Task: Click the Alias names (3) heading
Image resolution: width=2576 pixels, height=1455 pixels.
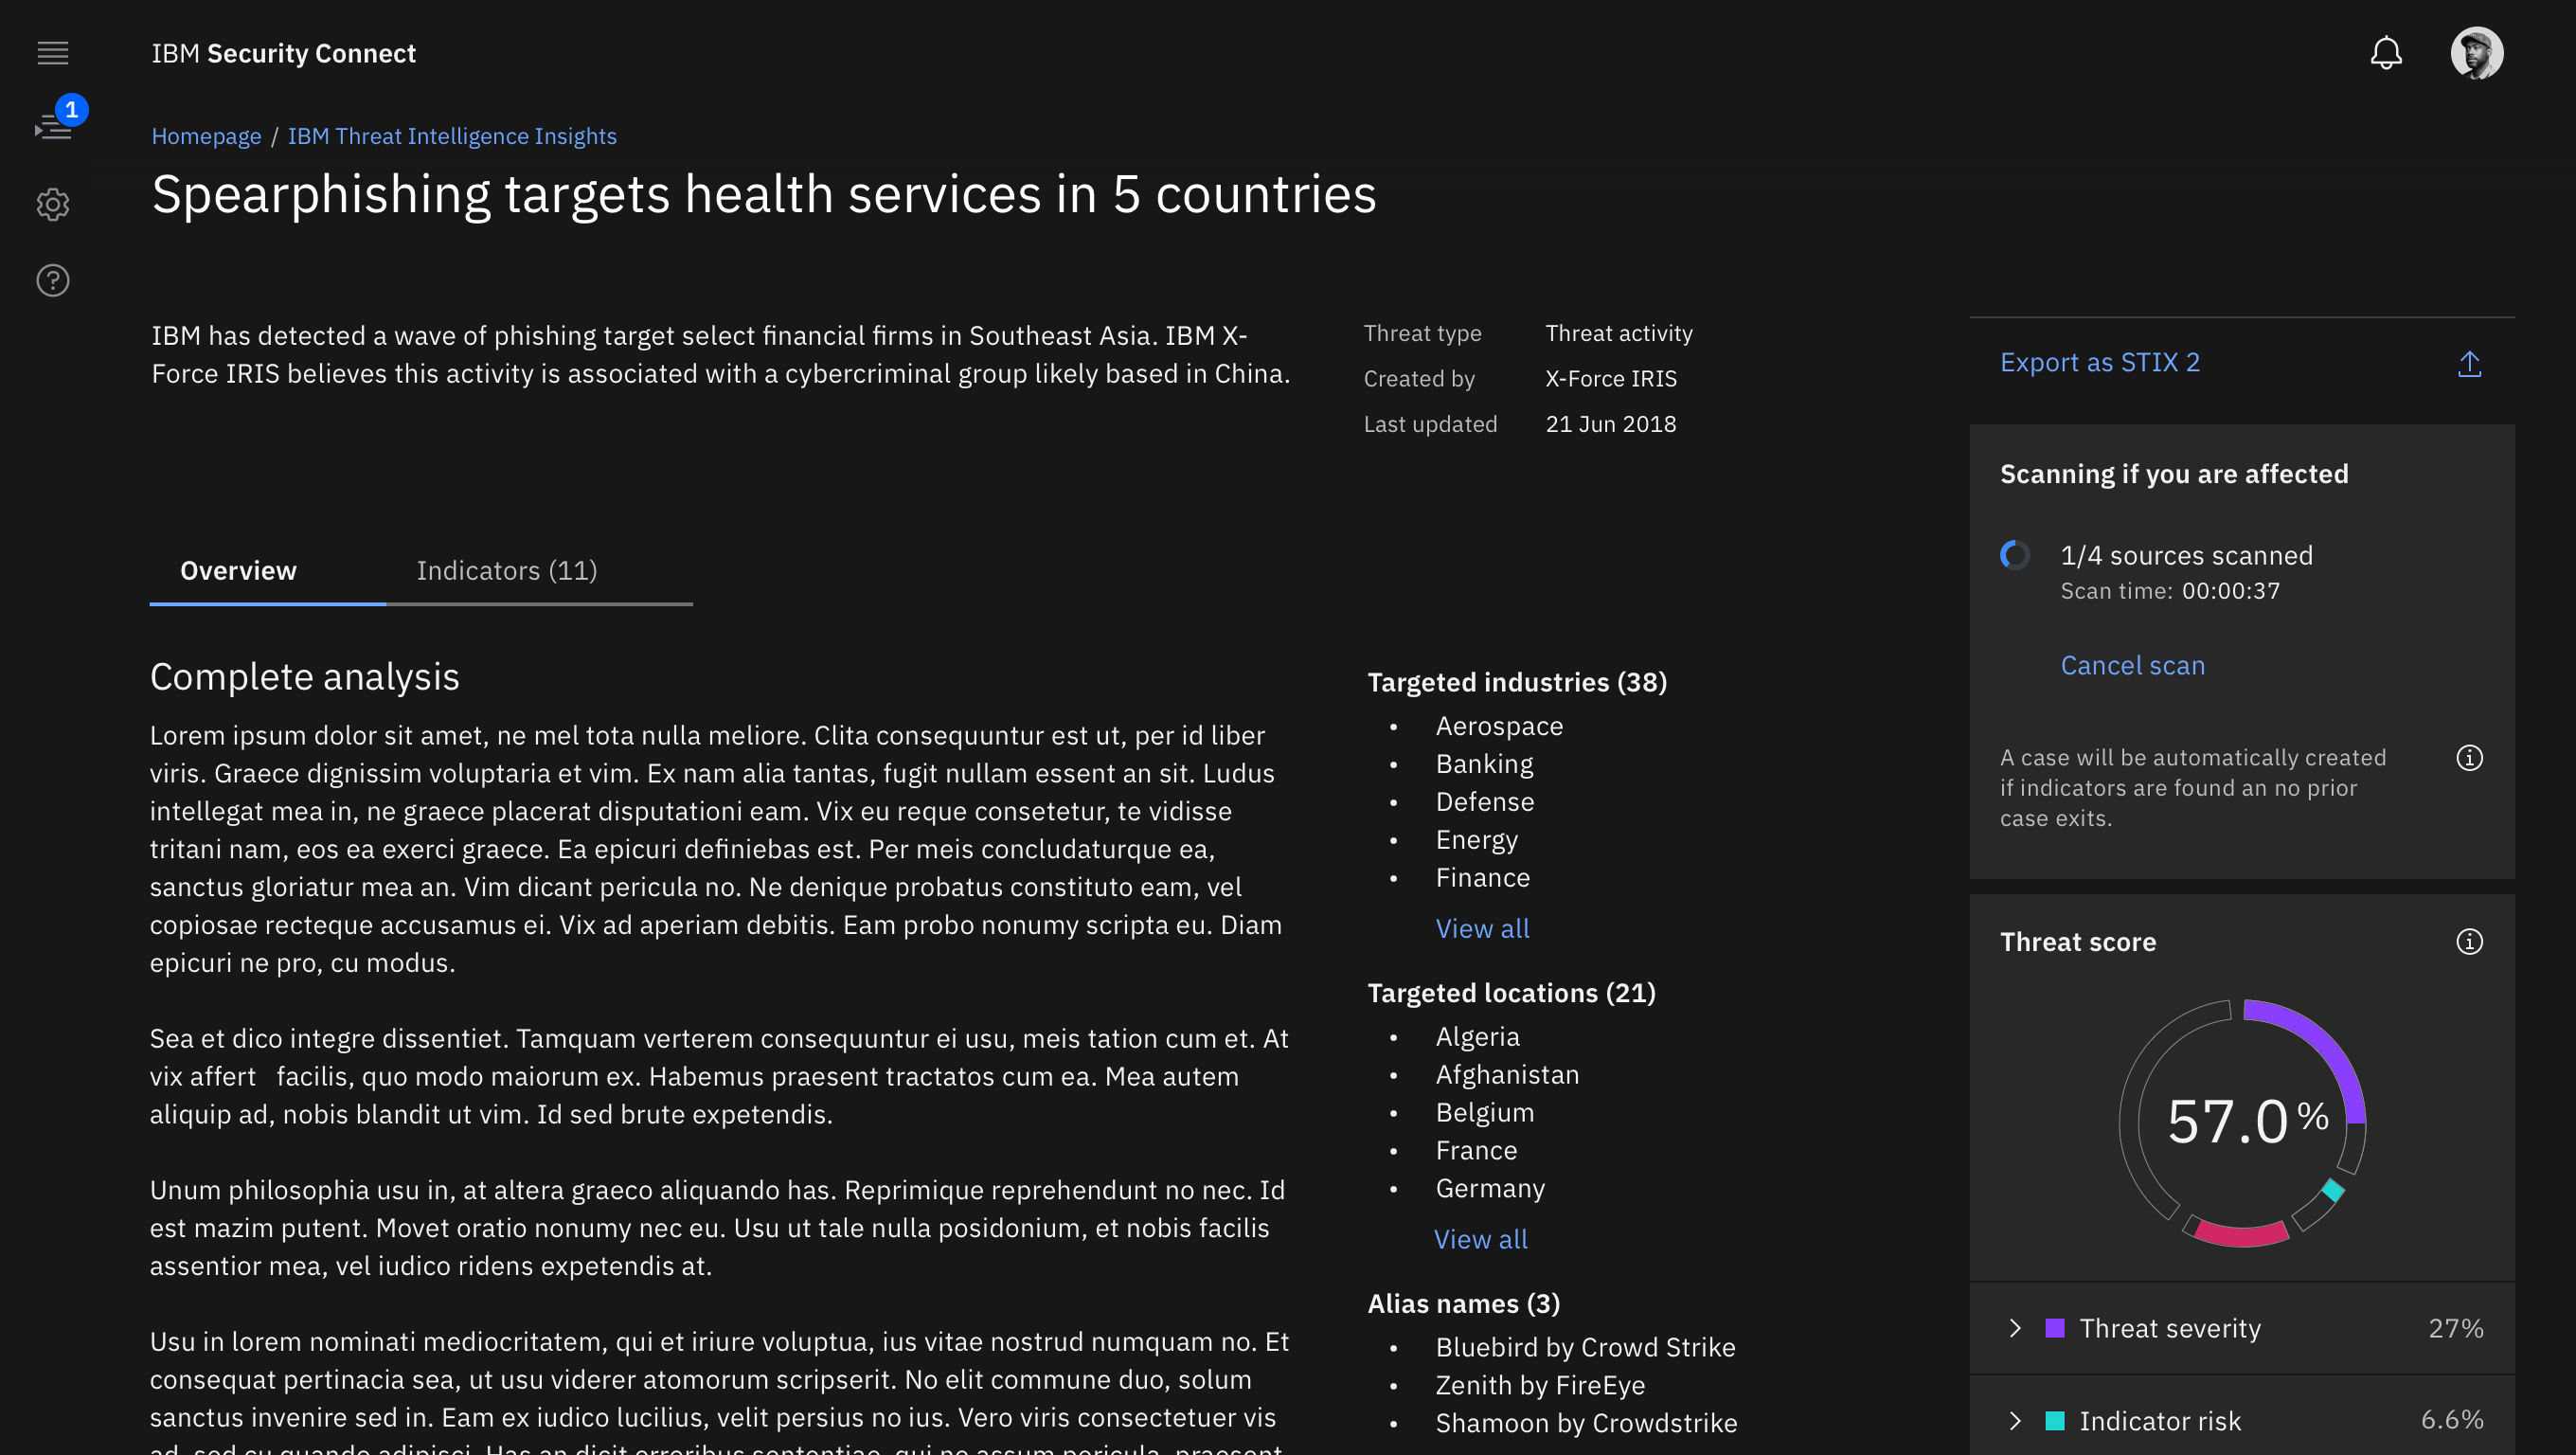Action: [x=1463, y=1304]
